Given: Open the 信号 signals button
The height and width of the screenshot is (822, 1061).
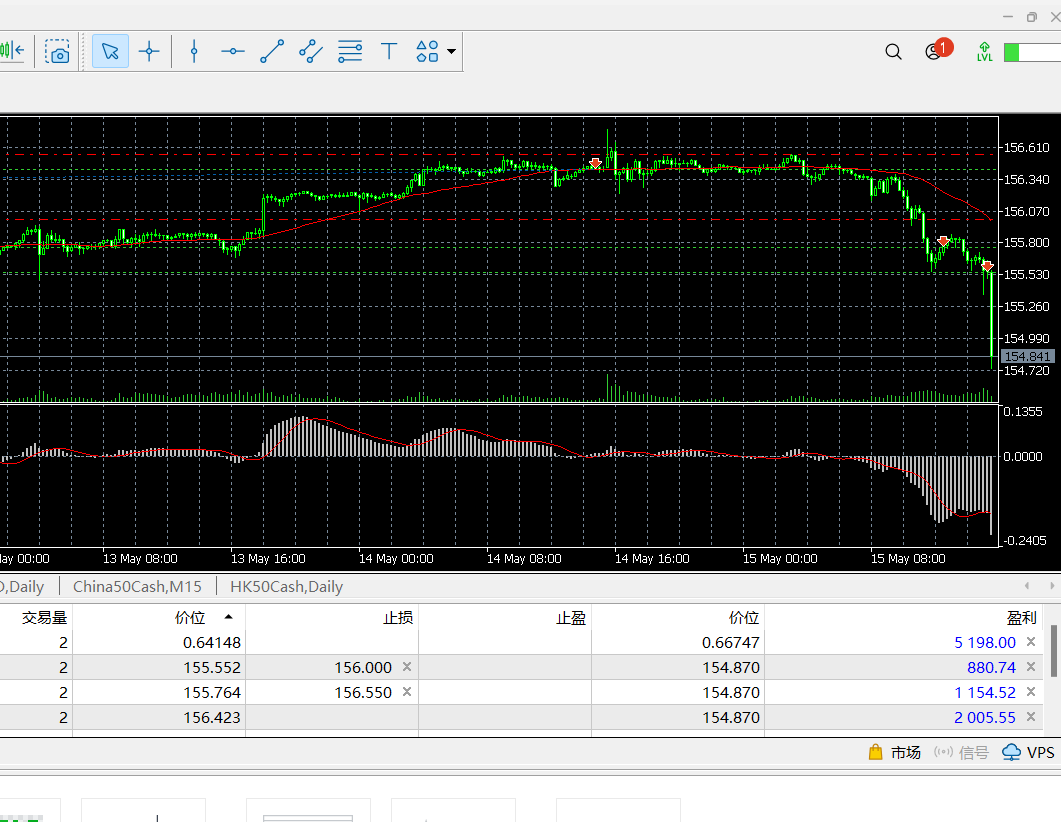Looking at the screenshot, I should [961, 752].
